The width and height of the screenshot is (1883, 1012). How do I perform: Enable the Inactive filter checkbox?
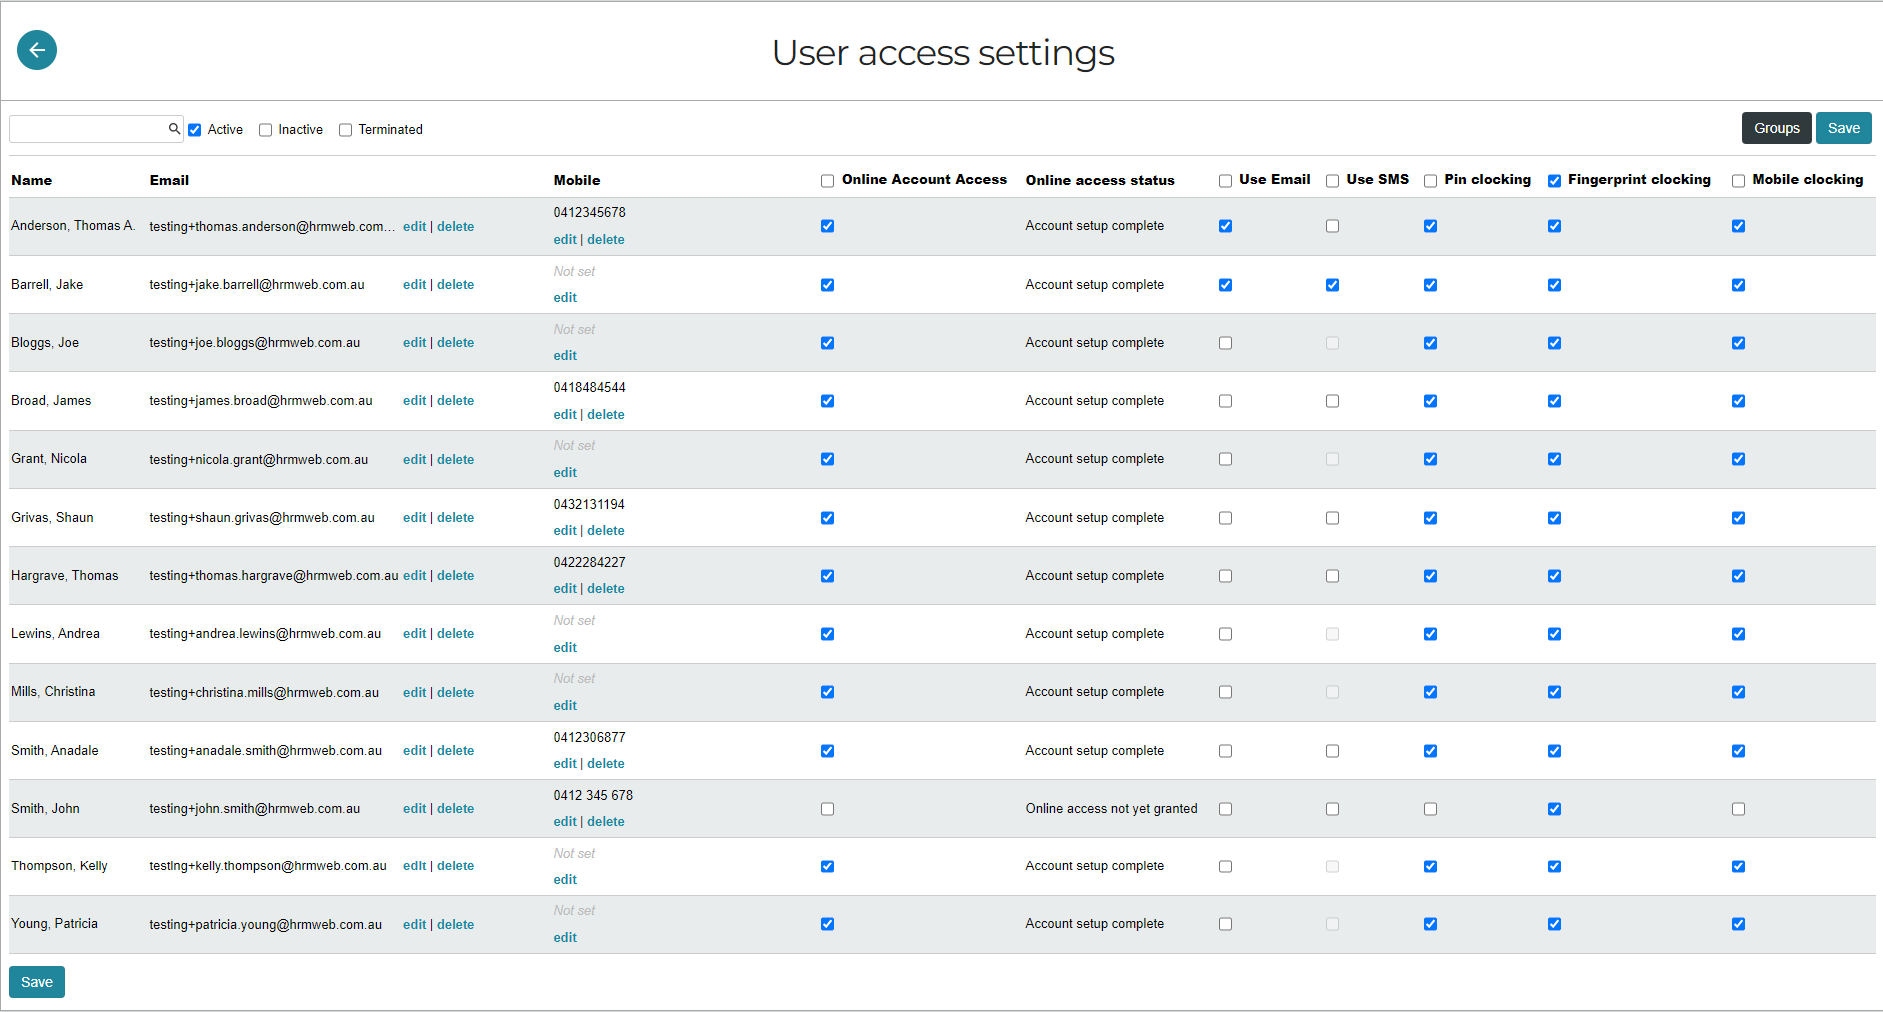pos(265,130)
